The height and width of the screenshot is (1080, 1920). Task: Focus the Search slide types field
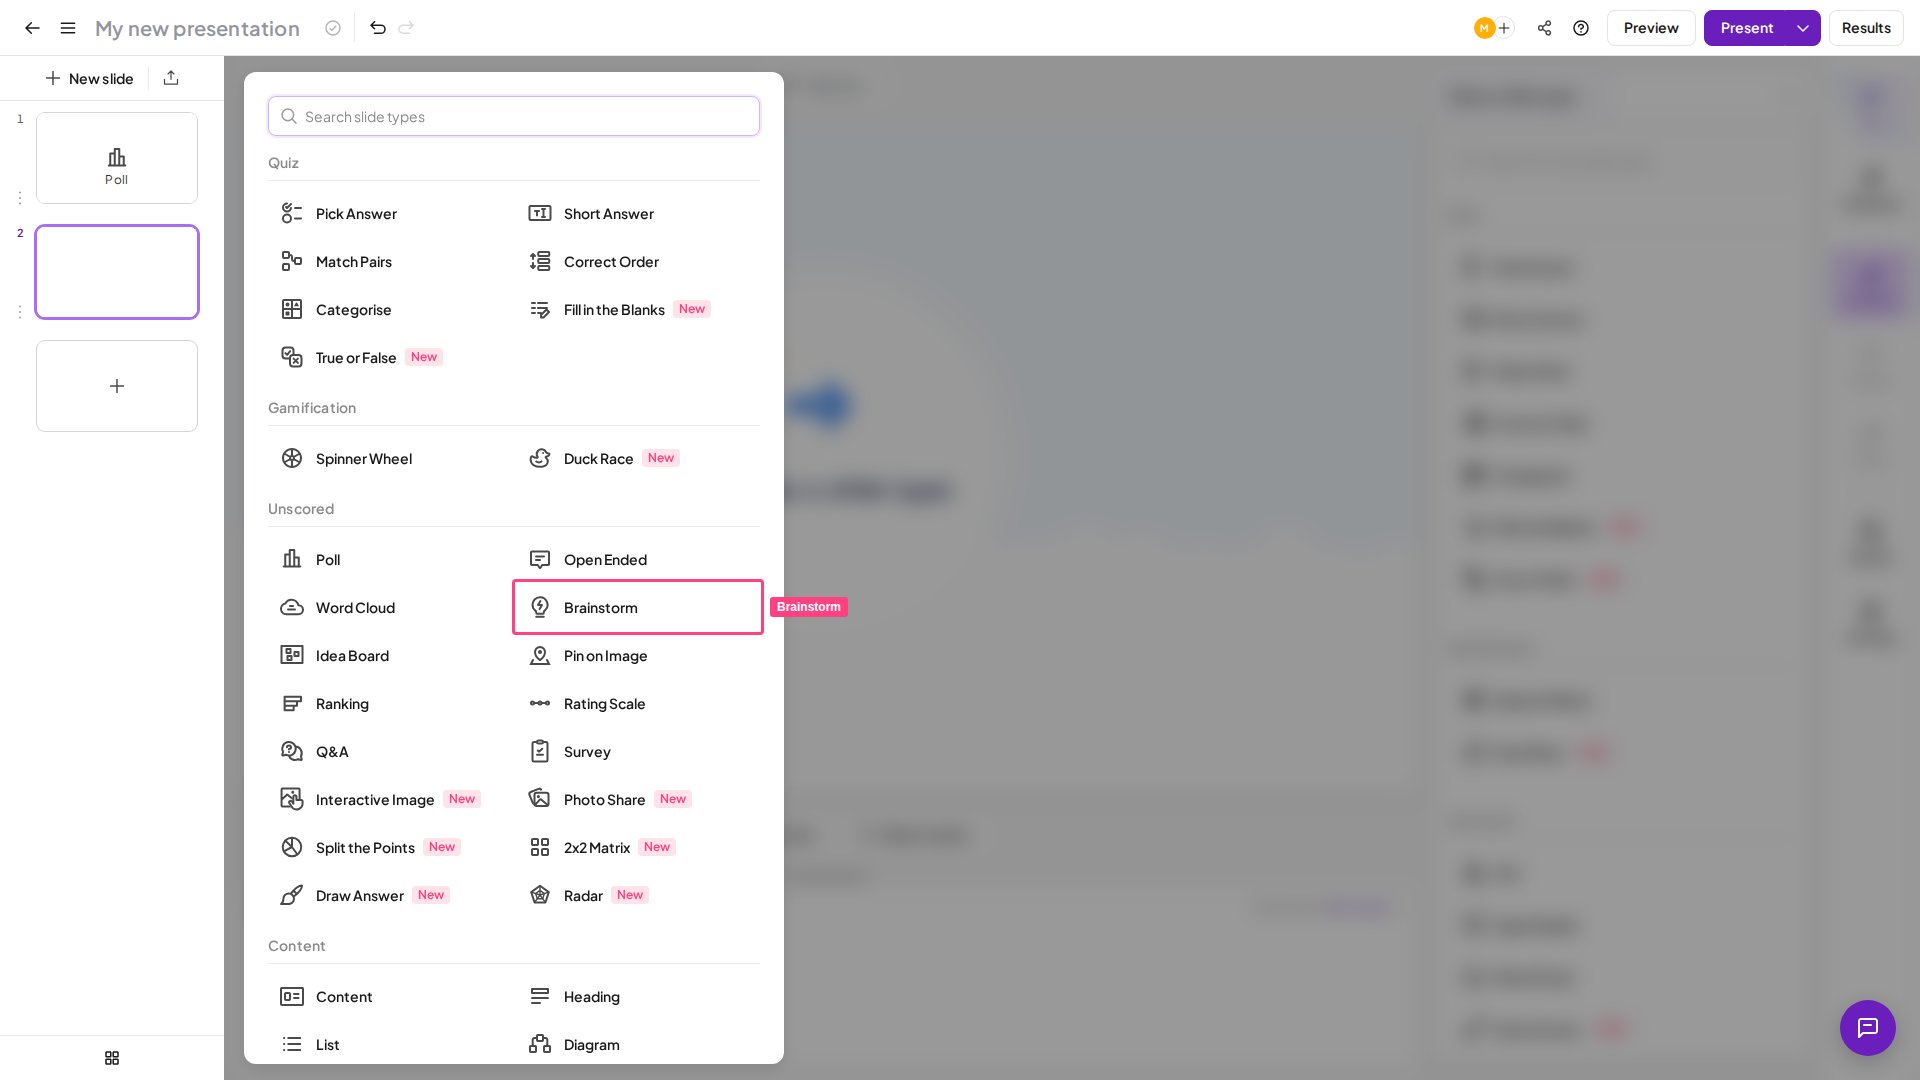(514, 117)
